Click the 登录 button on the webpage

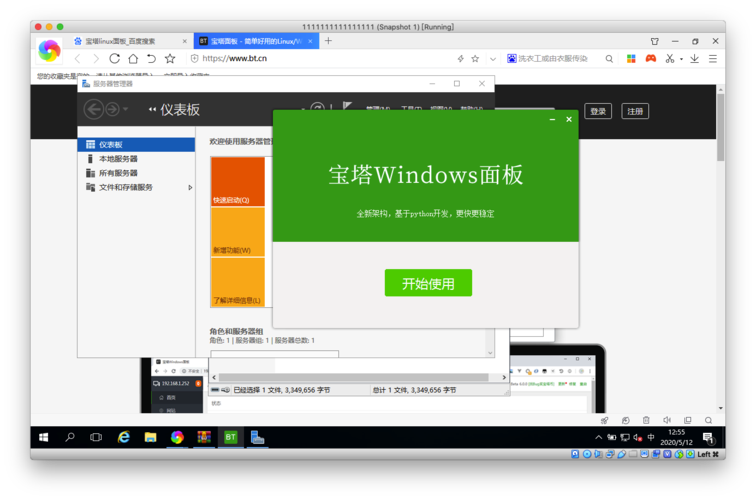click(598, 111)
